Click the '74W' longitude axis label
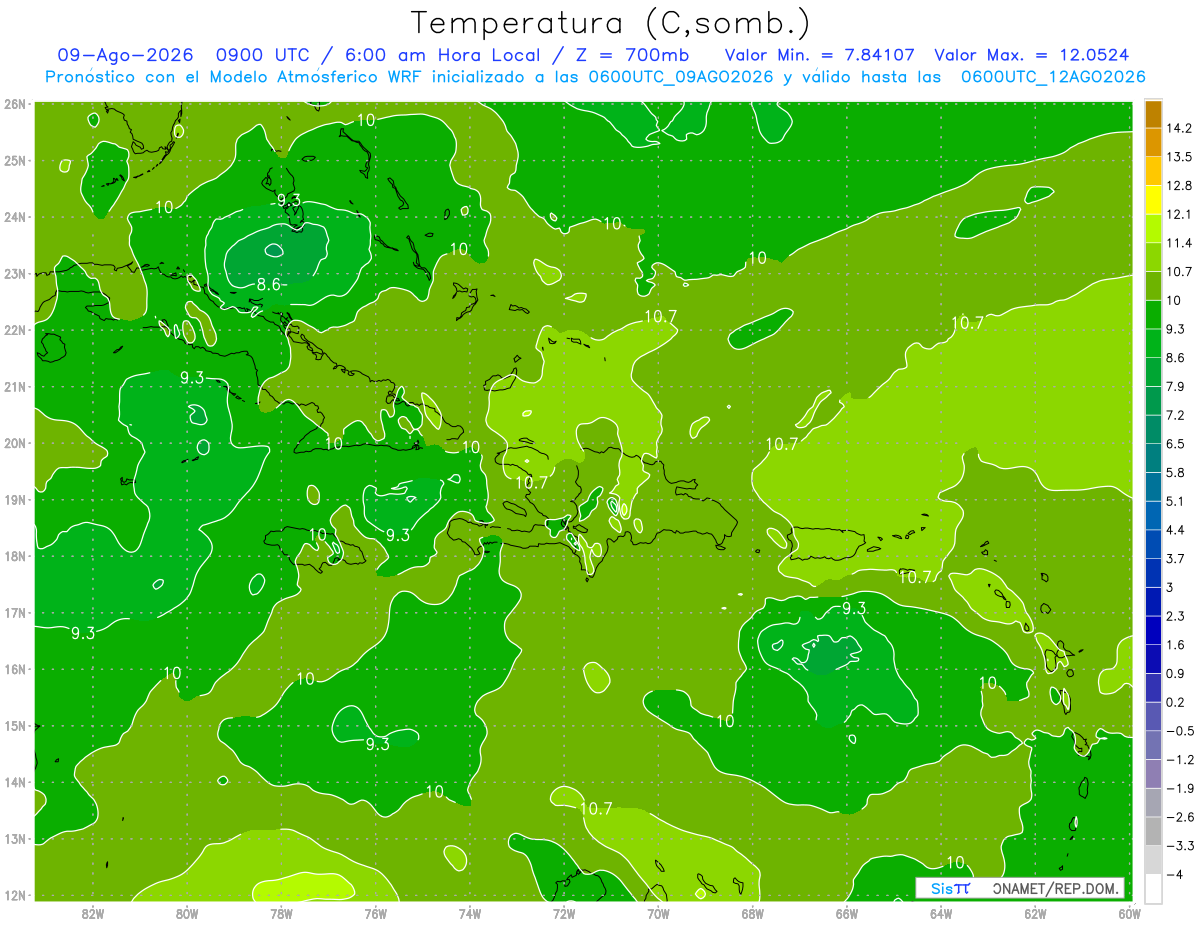The width and height of the screenshot is (1200, 927). pos(469,913)
